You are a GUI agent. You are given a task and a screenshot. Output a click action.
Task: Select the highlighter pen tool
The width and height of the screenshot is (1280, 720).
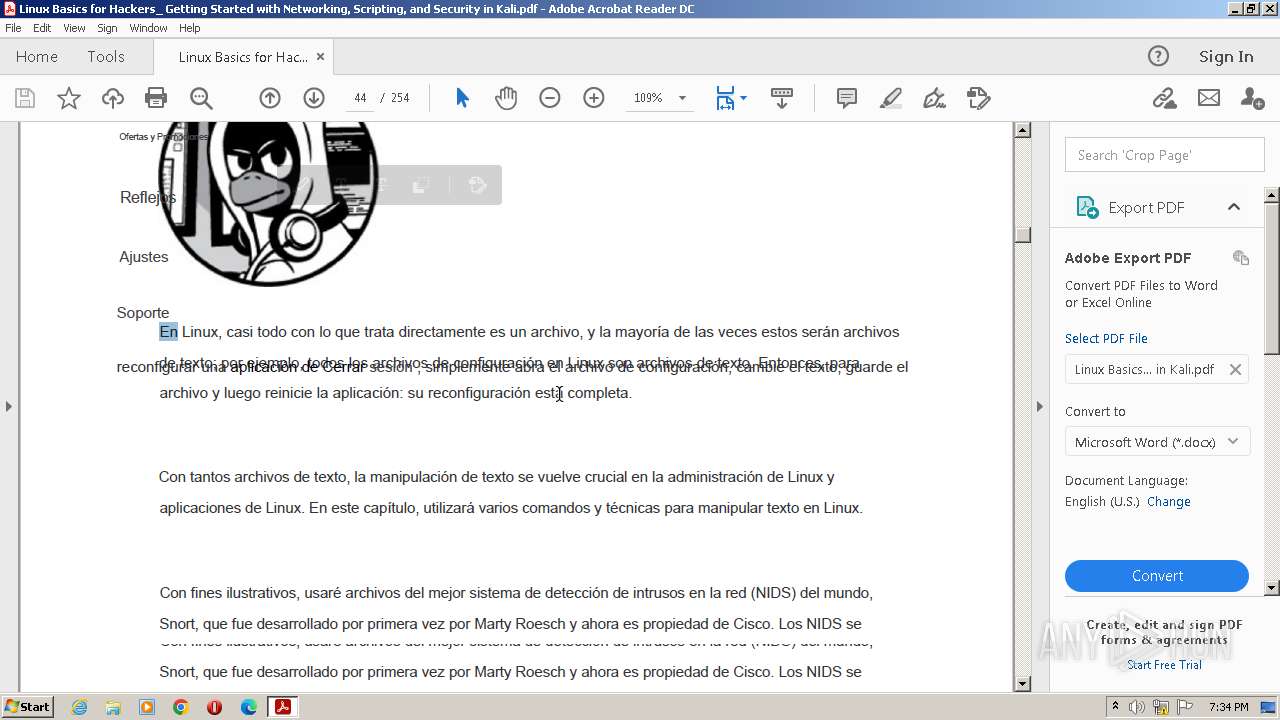point(891,98)
